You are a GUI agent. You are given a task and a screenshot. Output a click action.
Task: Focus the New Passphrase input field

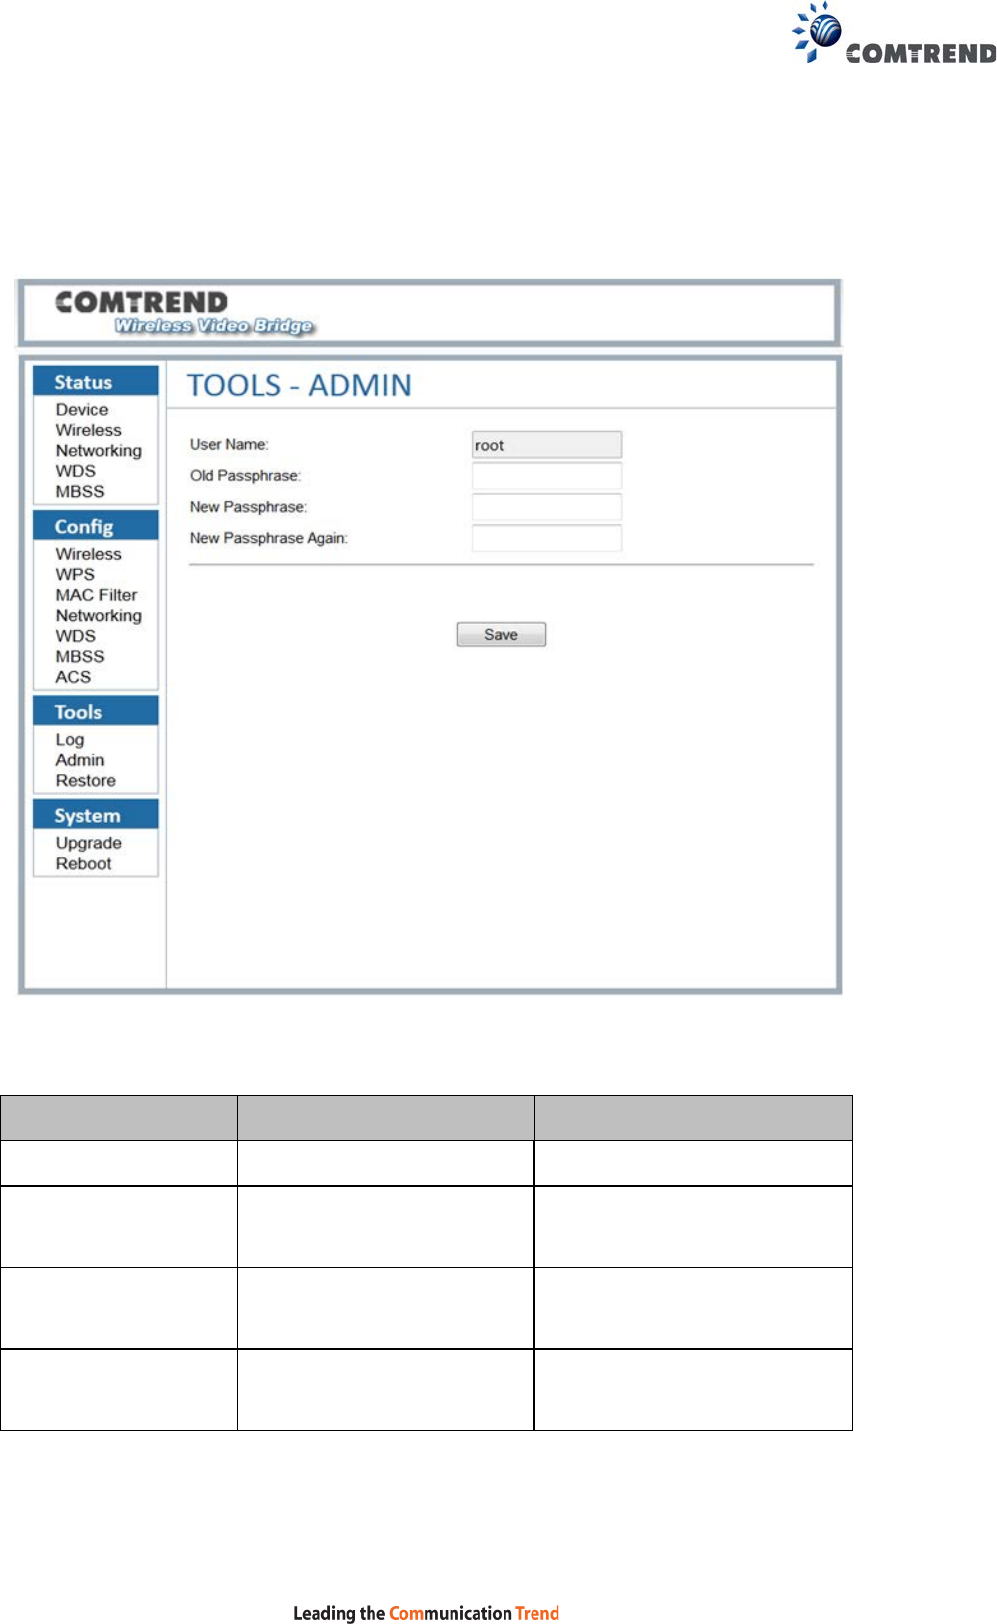point(547,507)
